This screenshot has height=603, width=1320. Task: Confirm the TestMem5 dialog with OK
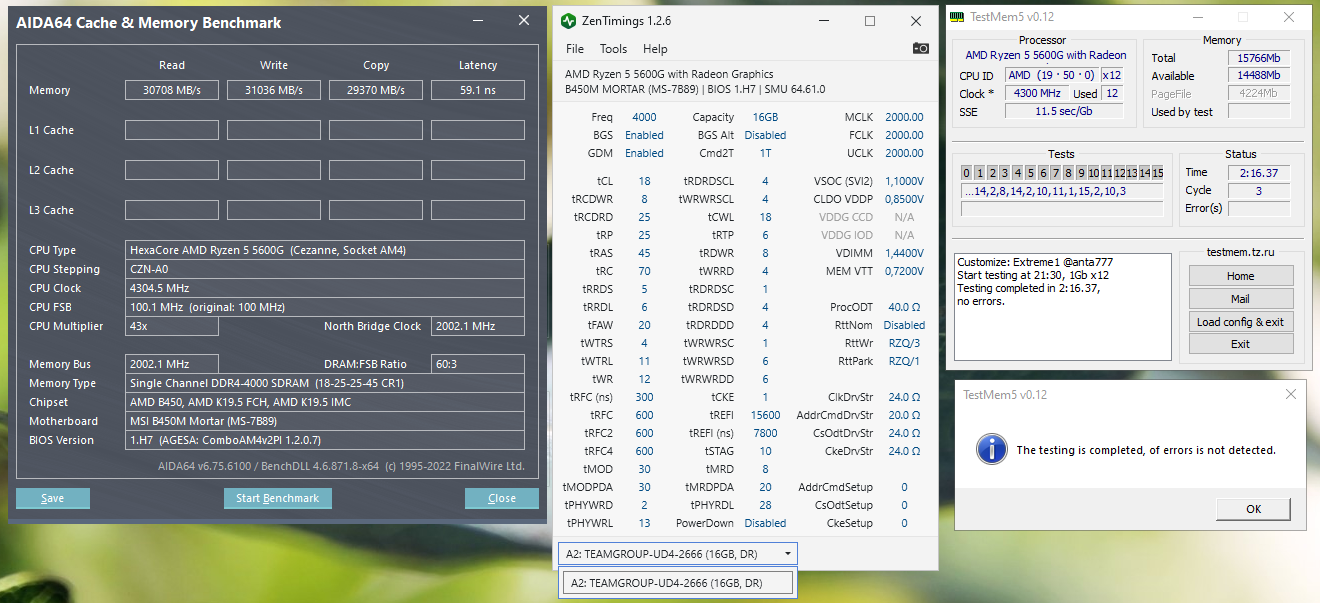point(1253,508)
